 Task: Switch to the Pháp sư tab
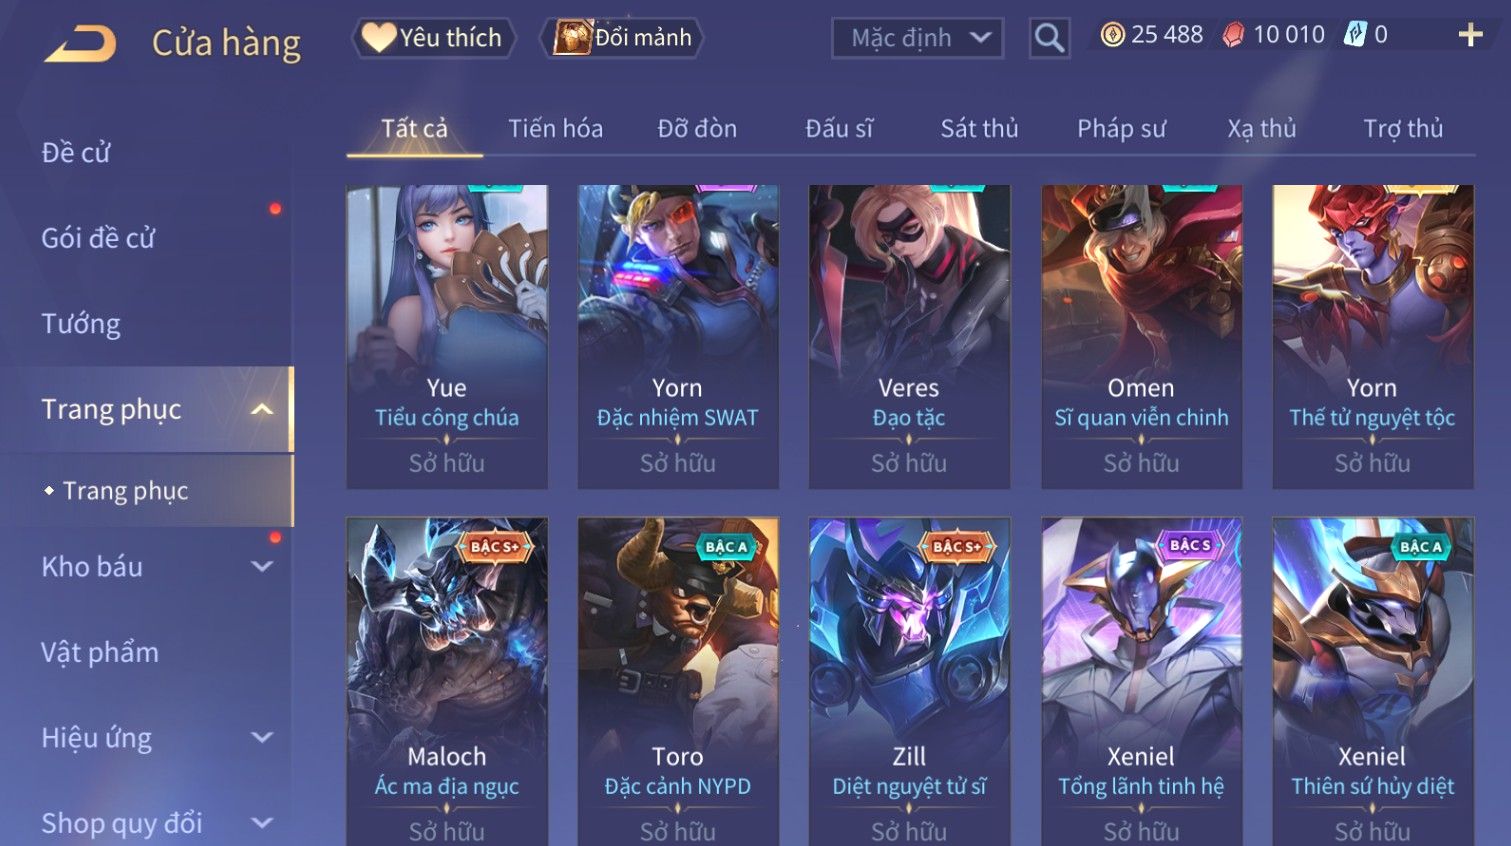(1121, 128)
